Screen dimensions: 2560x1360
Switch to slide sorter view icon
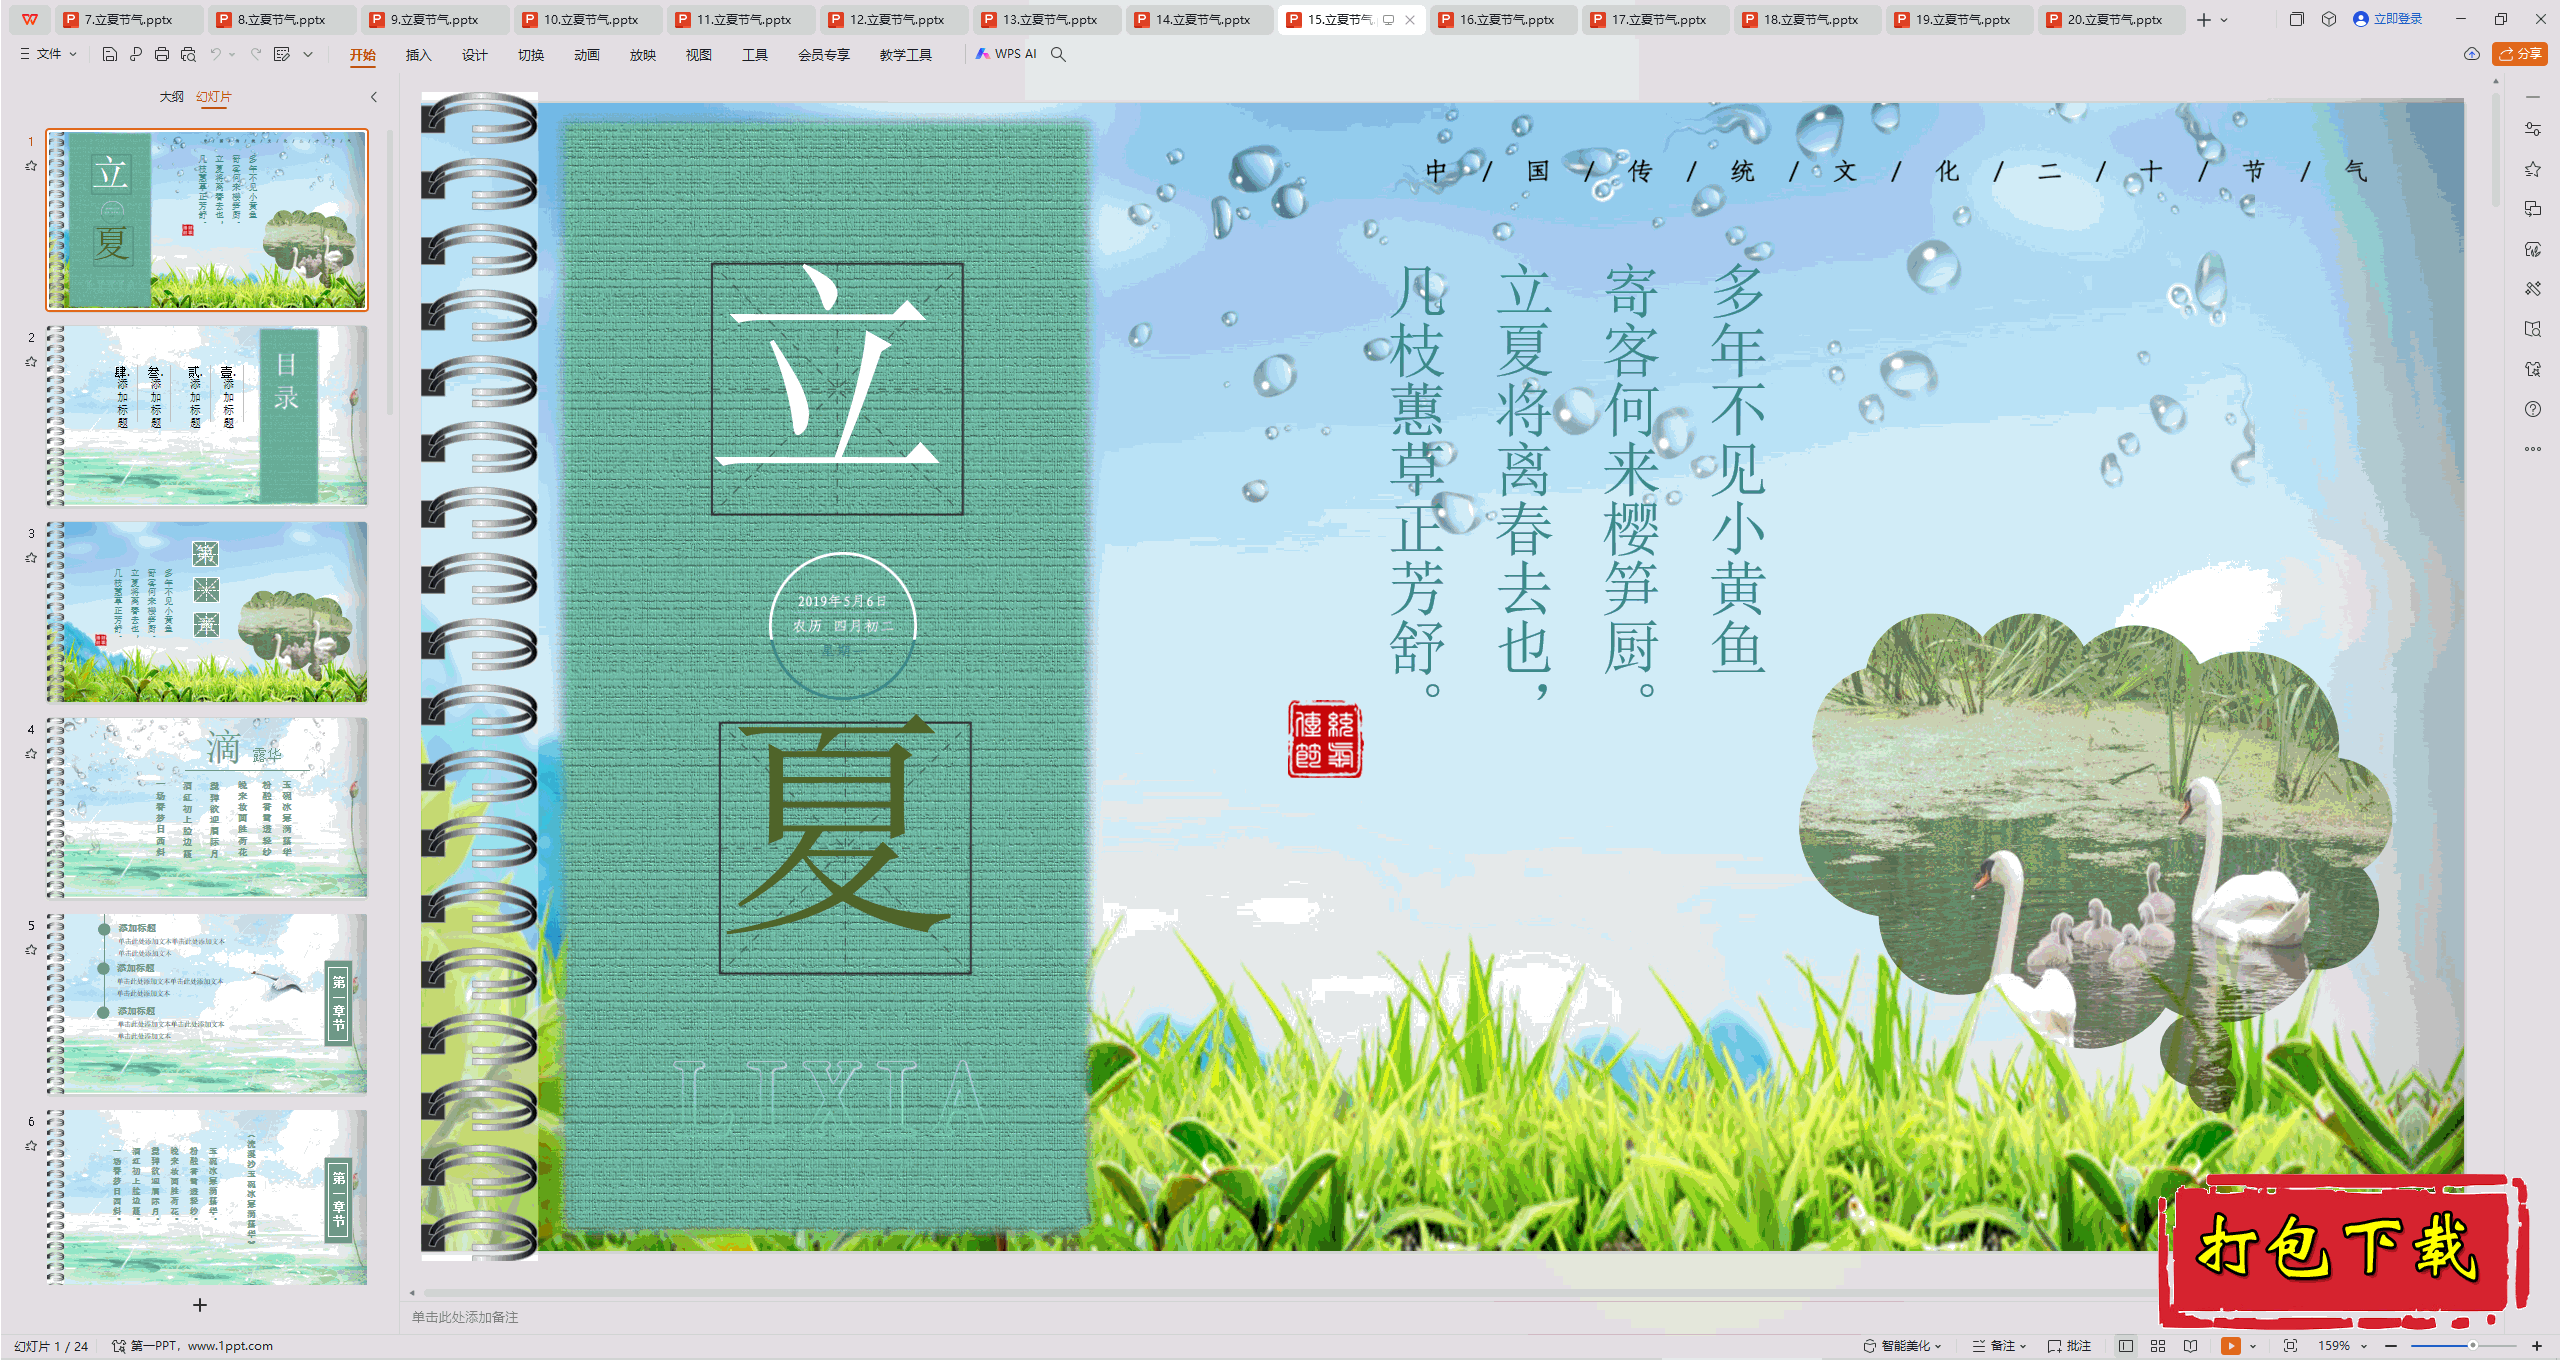tap(2158, 1346)
